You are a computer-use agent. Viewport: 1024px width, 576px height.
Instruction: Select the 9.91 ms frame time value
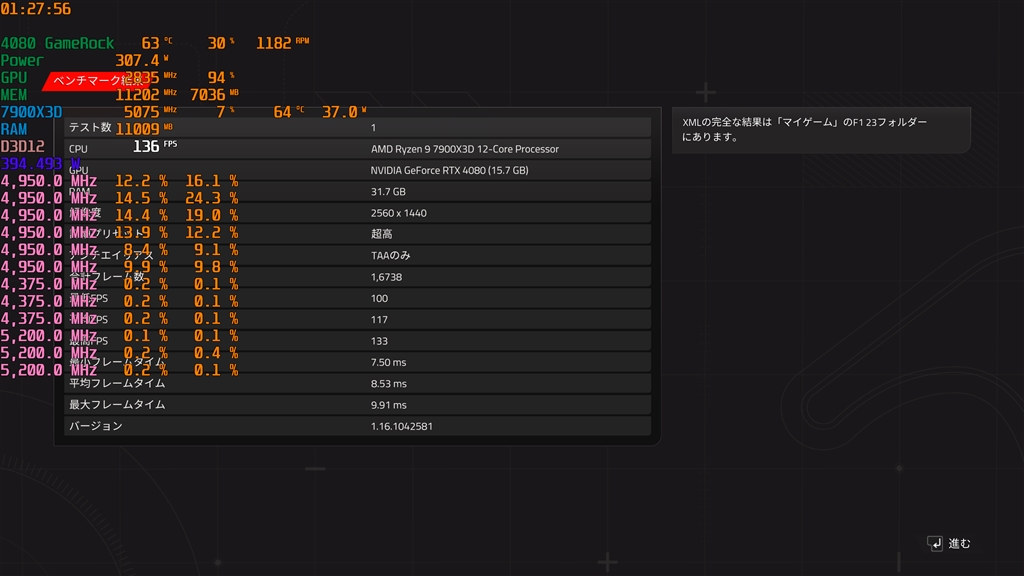tap(388, 405)
